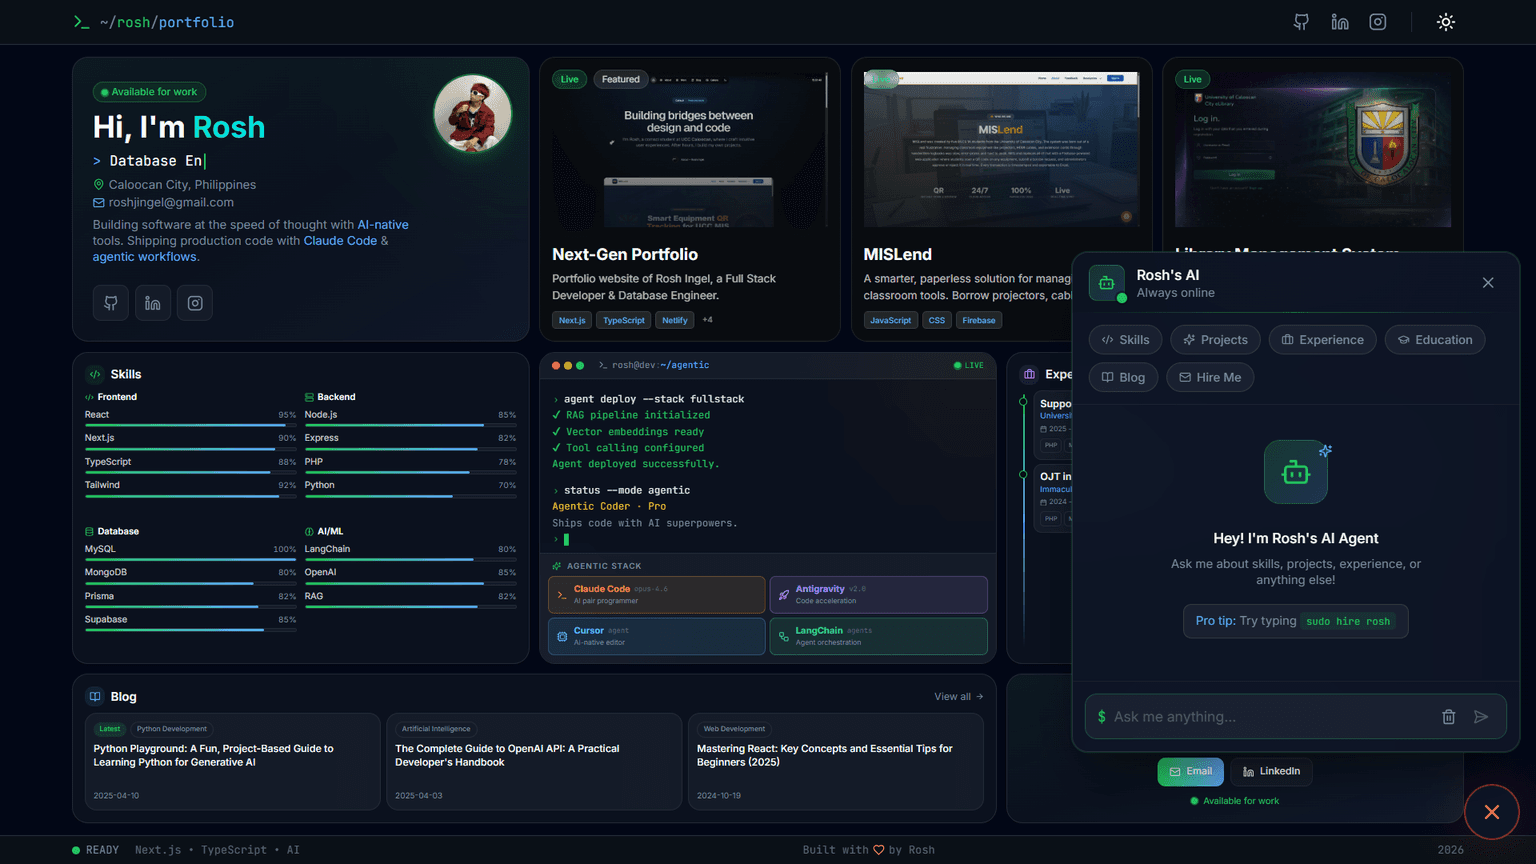Select Education chip in Rosh's AI chat
Screen dimensions: 1536x864
(1435, 340)
